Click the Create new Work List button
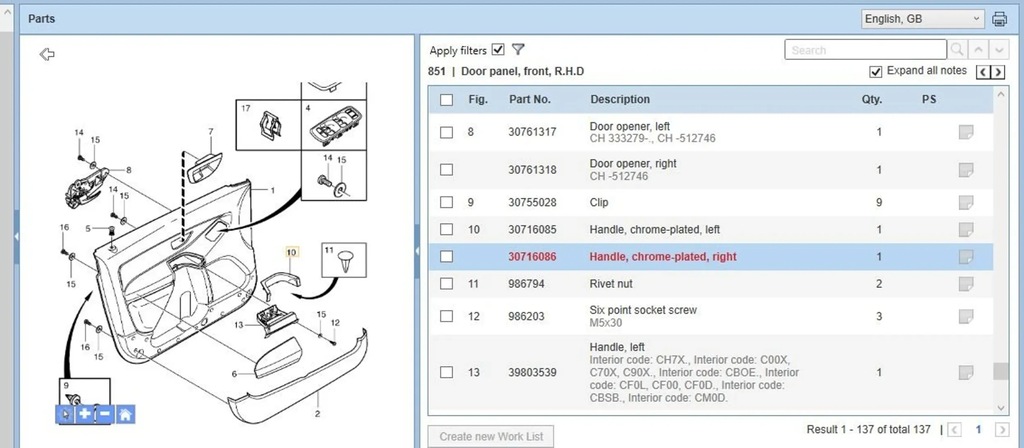 pos(491,436)
